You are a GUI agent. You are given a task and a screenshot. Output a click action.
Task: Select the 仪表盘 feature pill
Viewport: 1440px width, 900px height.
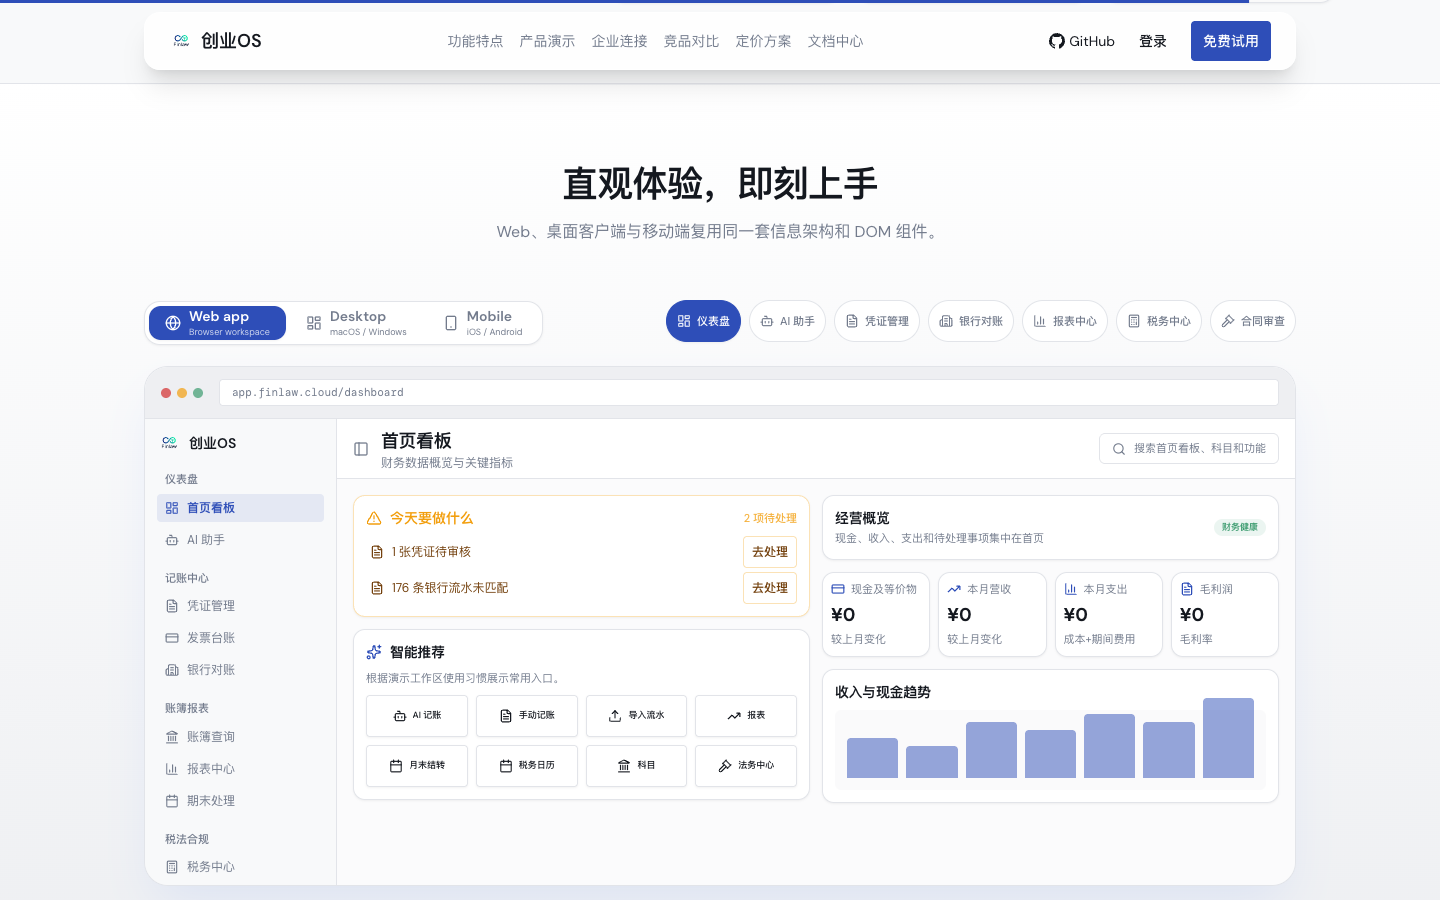tap(703, 321)
